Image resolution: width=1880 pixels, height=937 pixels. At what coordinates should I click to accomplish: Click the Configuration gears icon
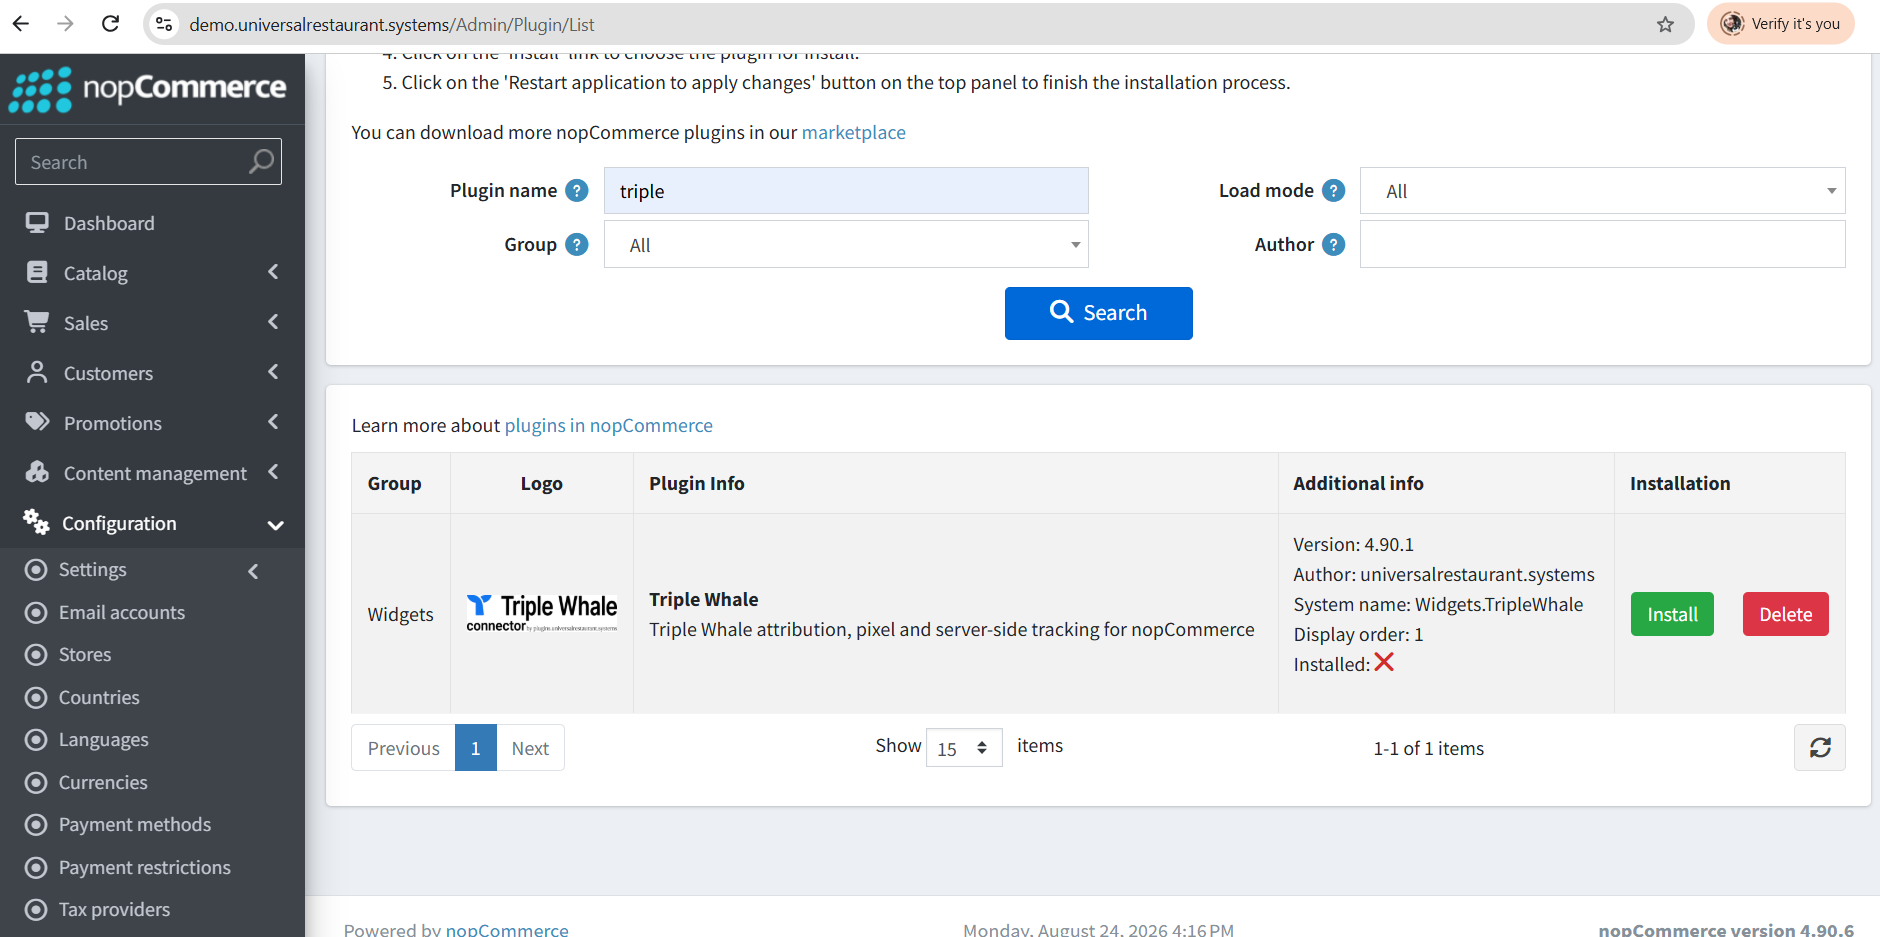click(x=36, y=522)
